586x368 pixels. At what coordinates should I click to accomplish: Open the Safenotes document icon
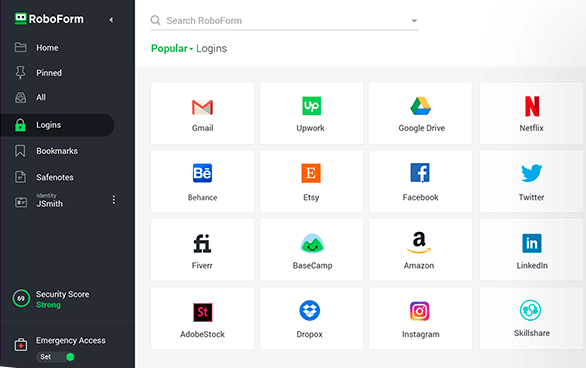[21, 177]
